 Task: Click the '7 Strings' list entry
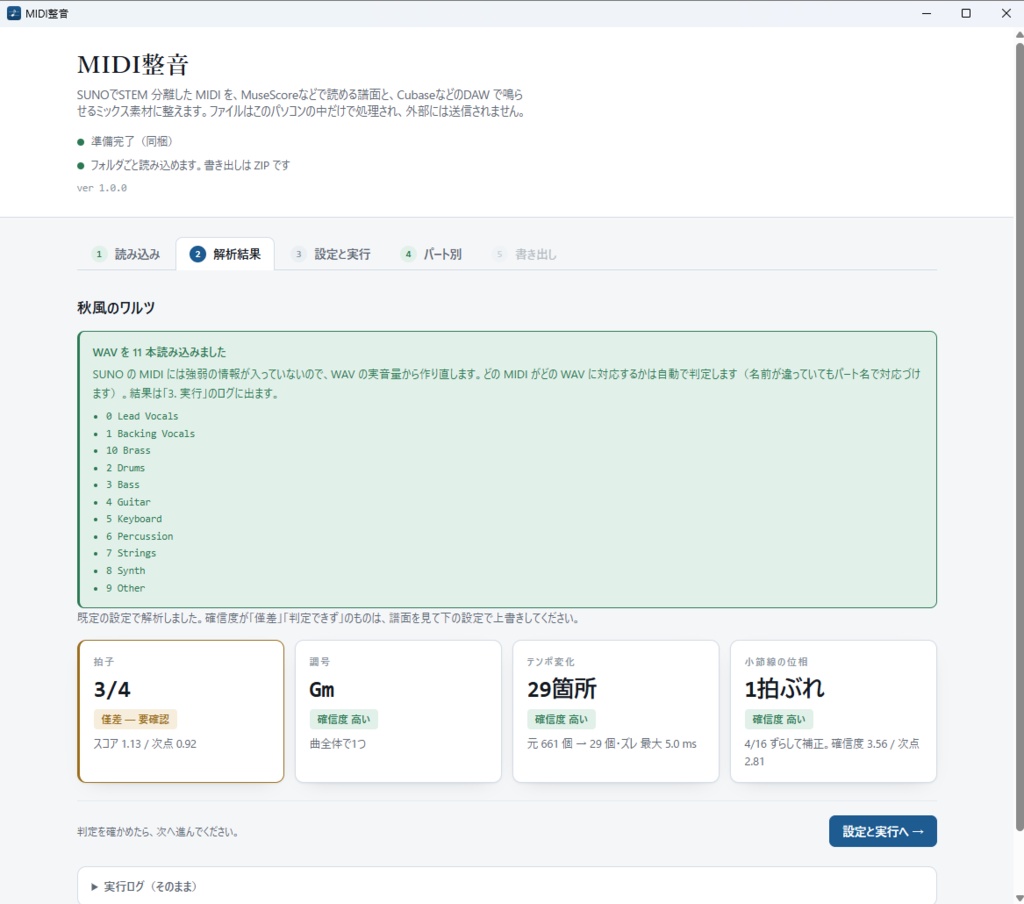tap(131, 553)
